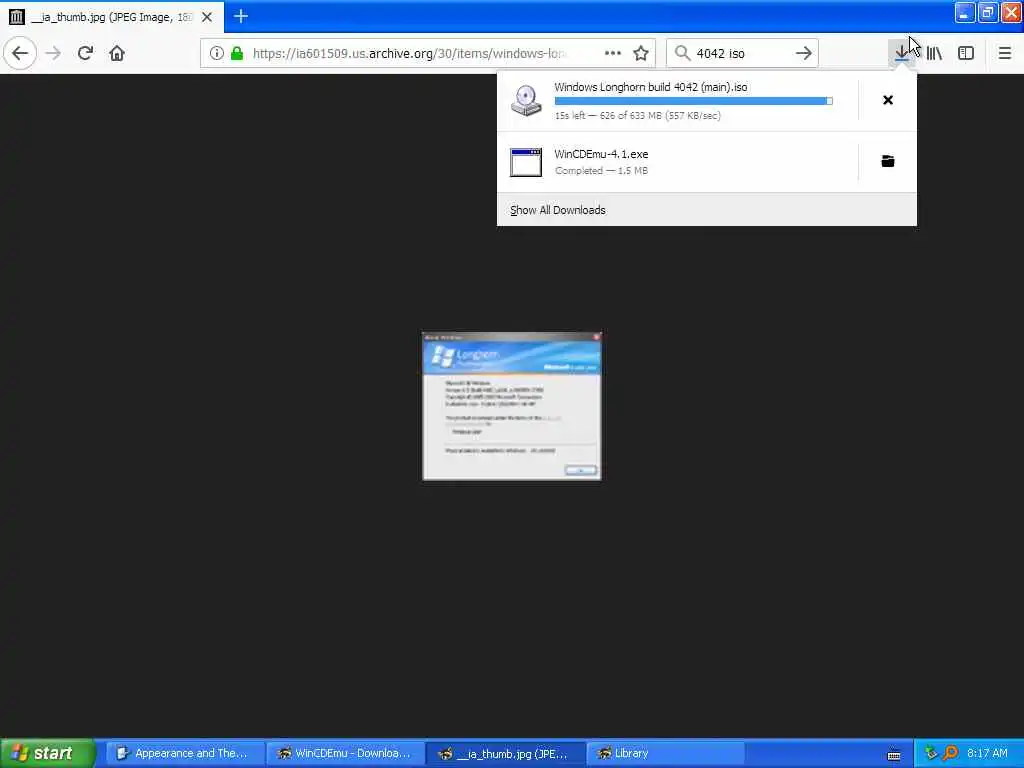Click the keyboard icon in the taskbar
Screen dimensions: 1024x768
pos(894,755)
